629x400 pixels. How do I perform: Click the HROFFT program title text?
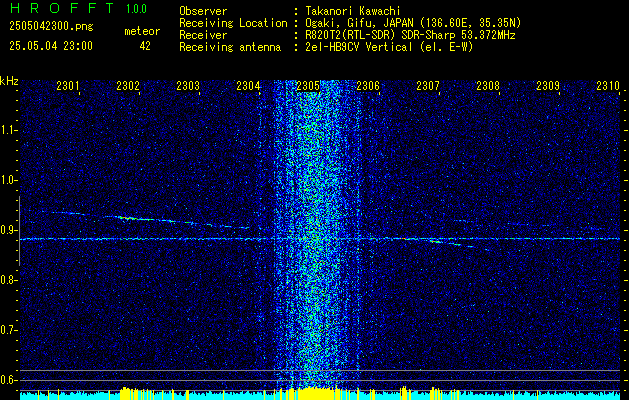coord(62,8)
